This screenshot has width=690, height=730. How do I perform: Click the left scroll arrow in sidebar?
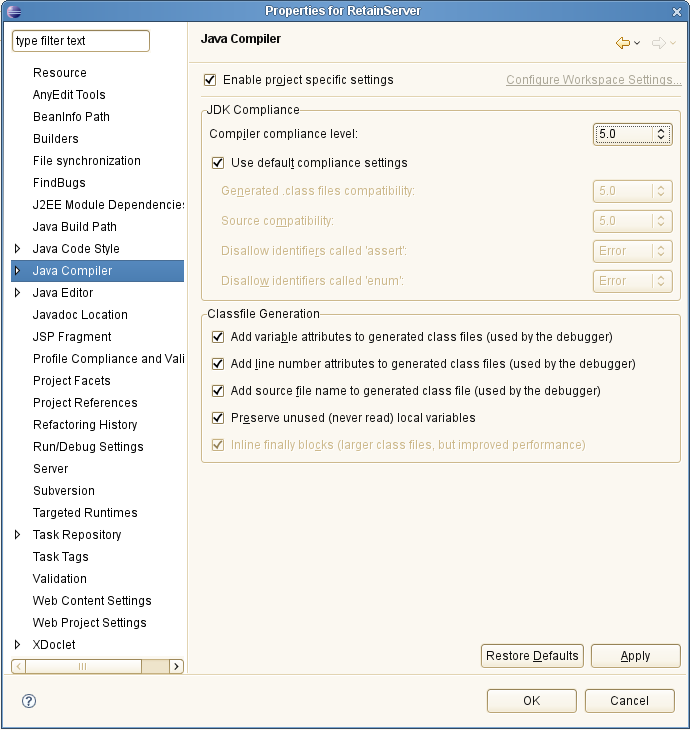tap(18, 666)
